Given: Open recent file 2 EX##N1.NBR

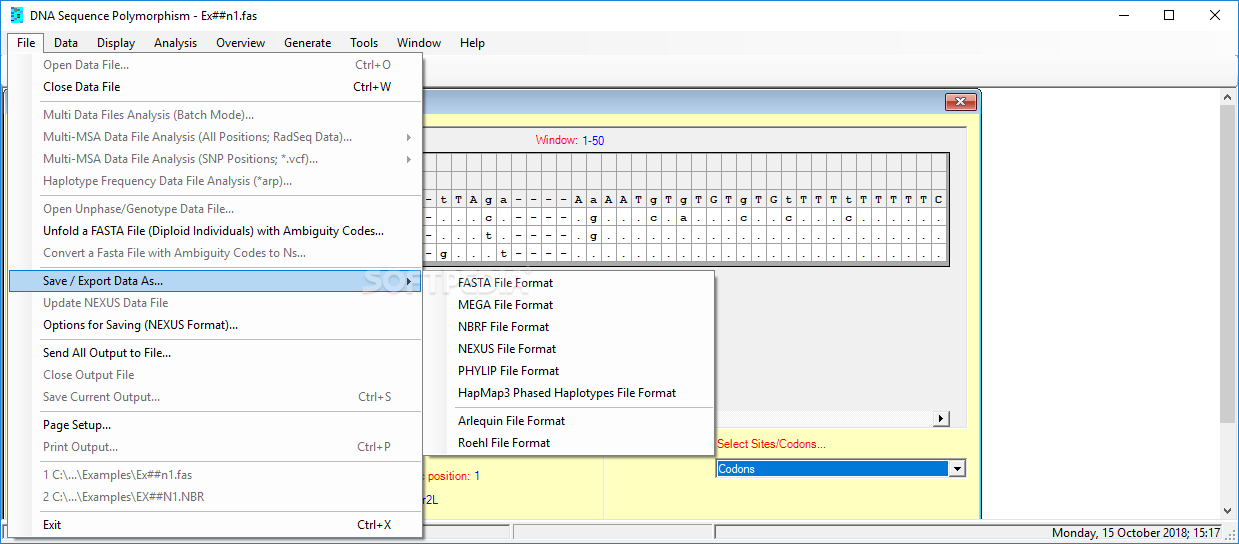Looking at the screenshot, I should click(x=216, y=497).
